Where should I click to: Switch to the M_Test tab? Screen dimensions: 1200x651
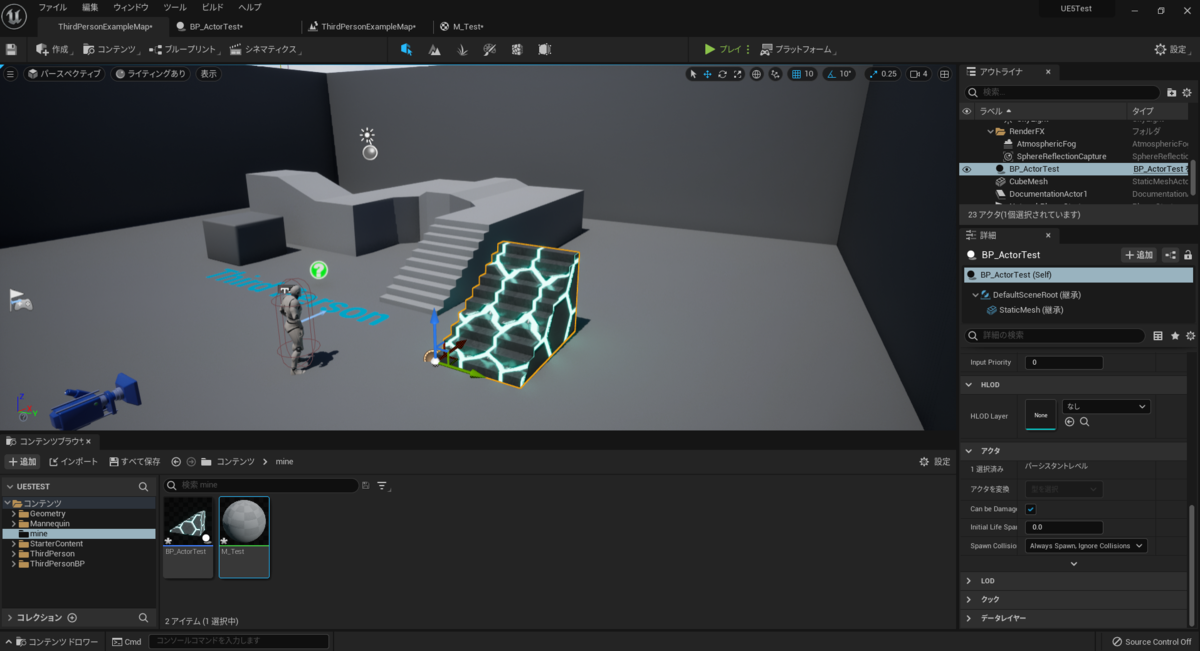468,26
